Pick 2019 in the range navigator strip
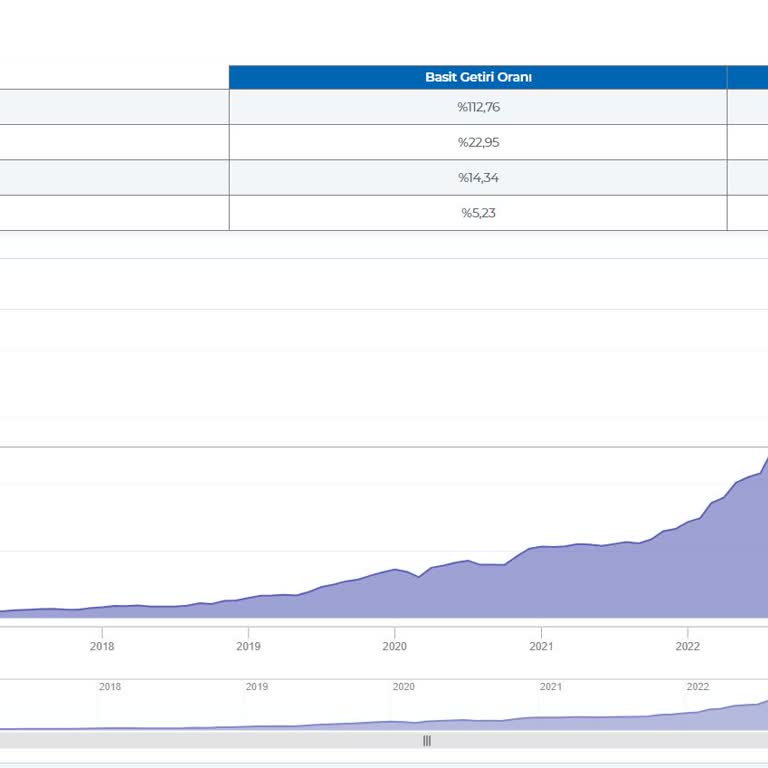768x768 pixels. coord(257,687)
